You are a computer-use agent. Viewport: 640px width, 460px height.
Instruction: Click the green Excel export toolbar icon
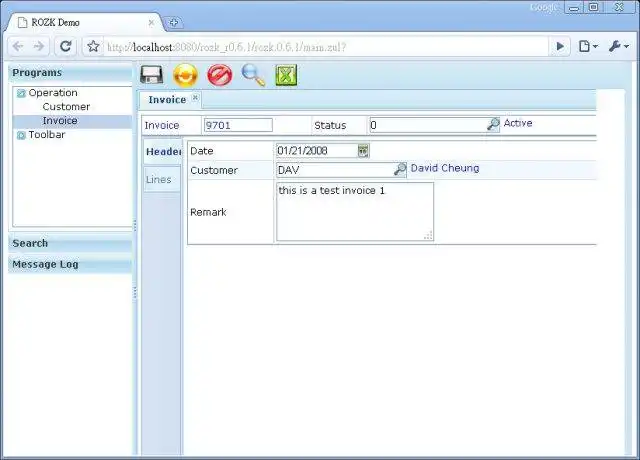click(286, 75)
